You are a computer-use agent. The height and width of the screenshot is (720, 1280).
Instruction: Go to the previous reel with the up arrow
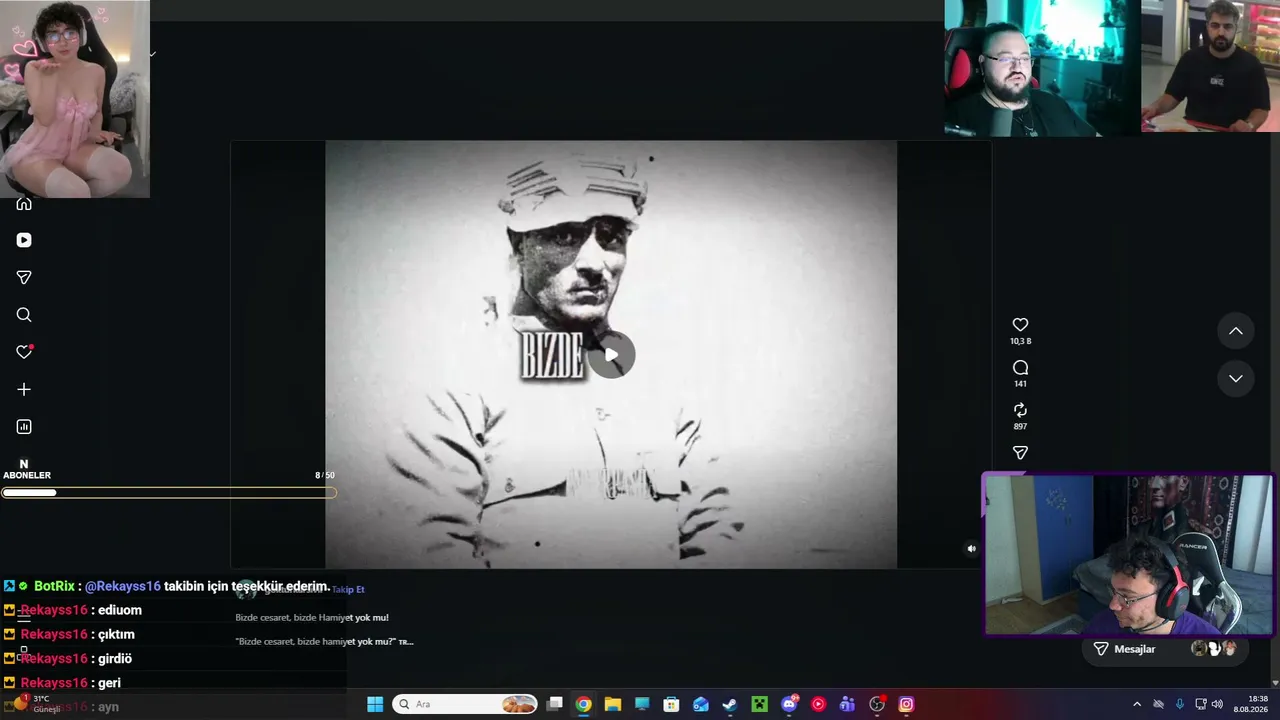(x=1236, y=331)
